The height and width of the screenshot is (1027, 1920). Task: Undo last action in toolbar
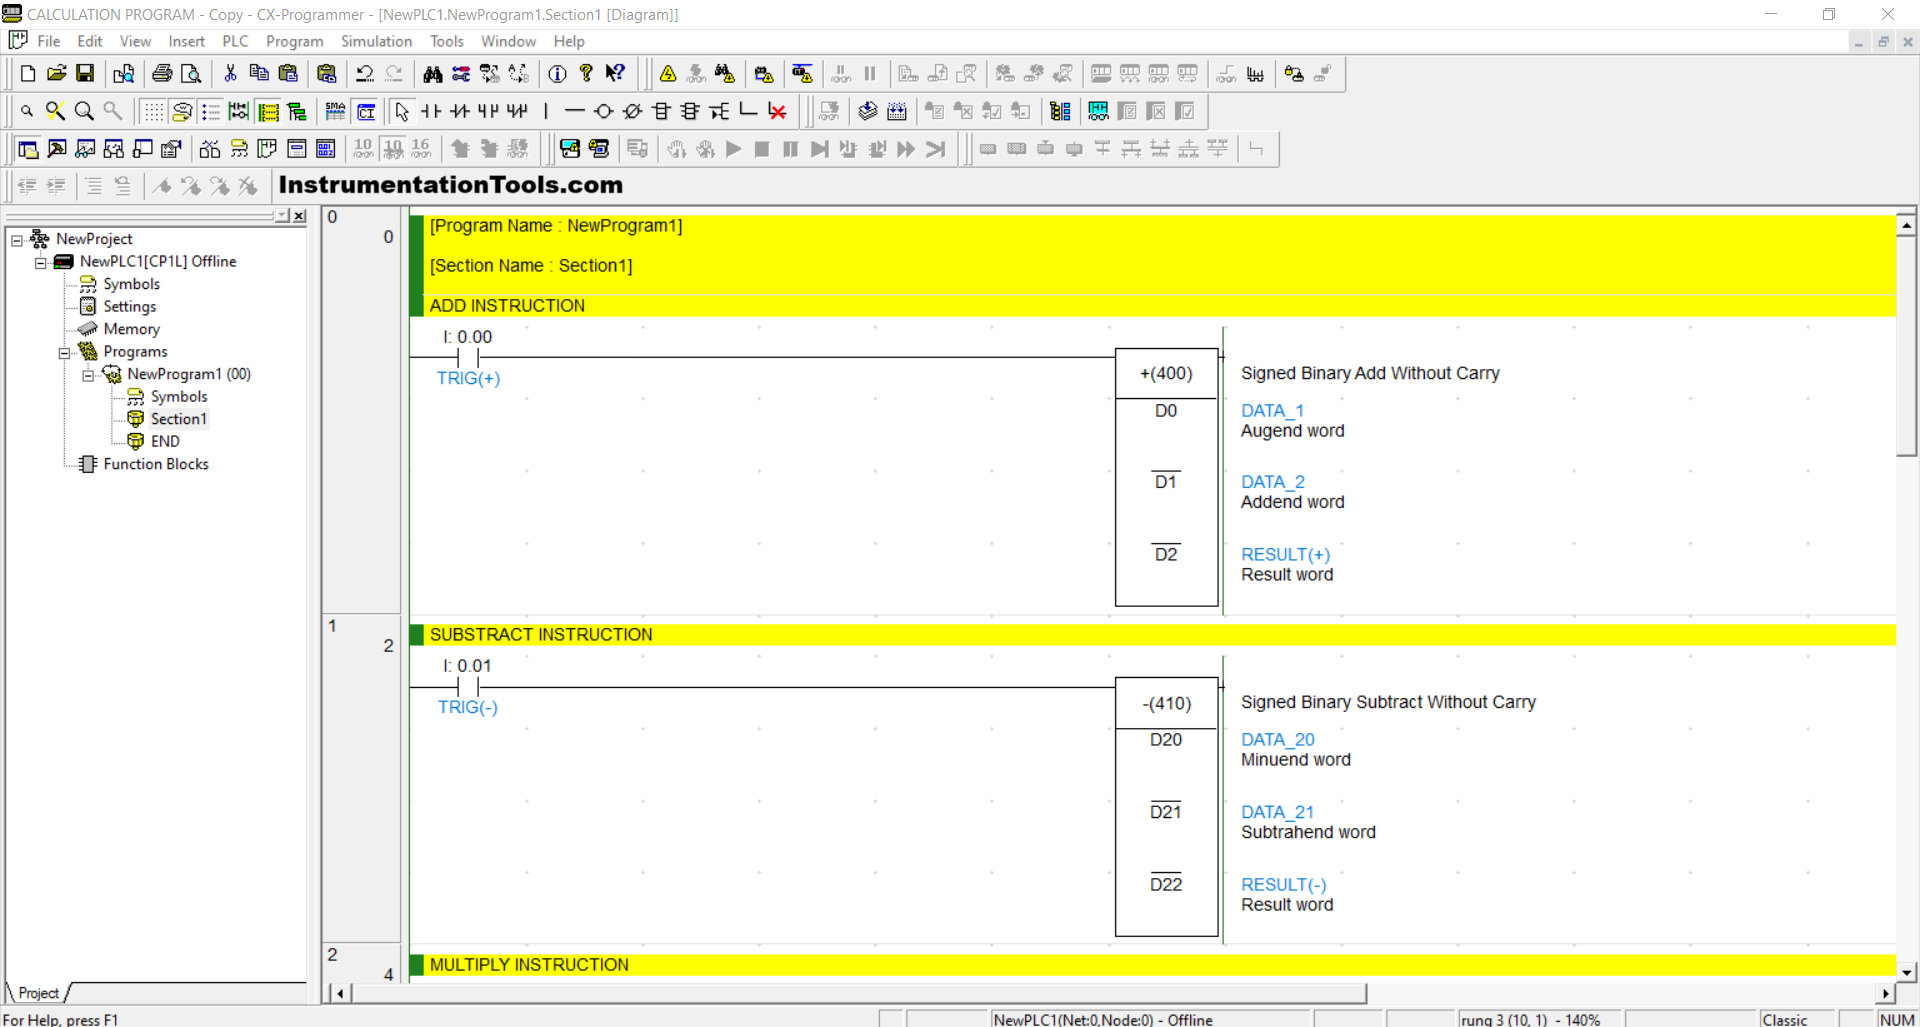(365, 74)
